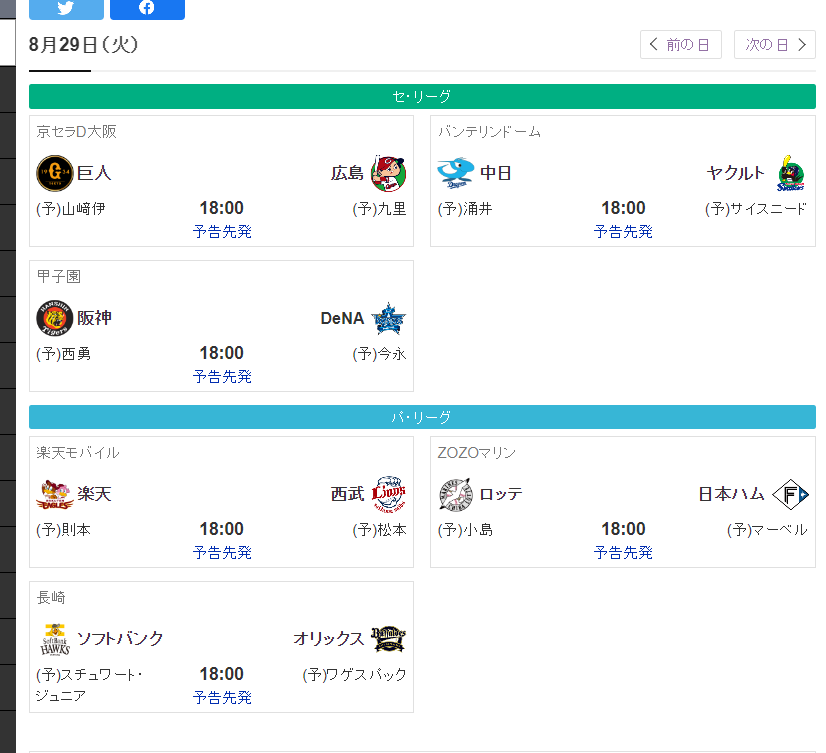Click the Giants (巨人) team logo
826x753 pixels.
click(x=55, y=173)
